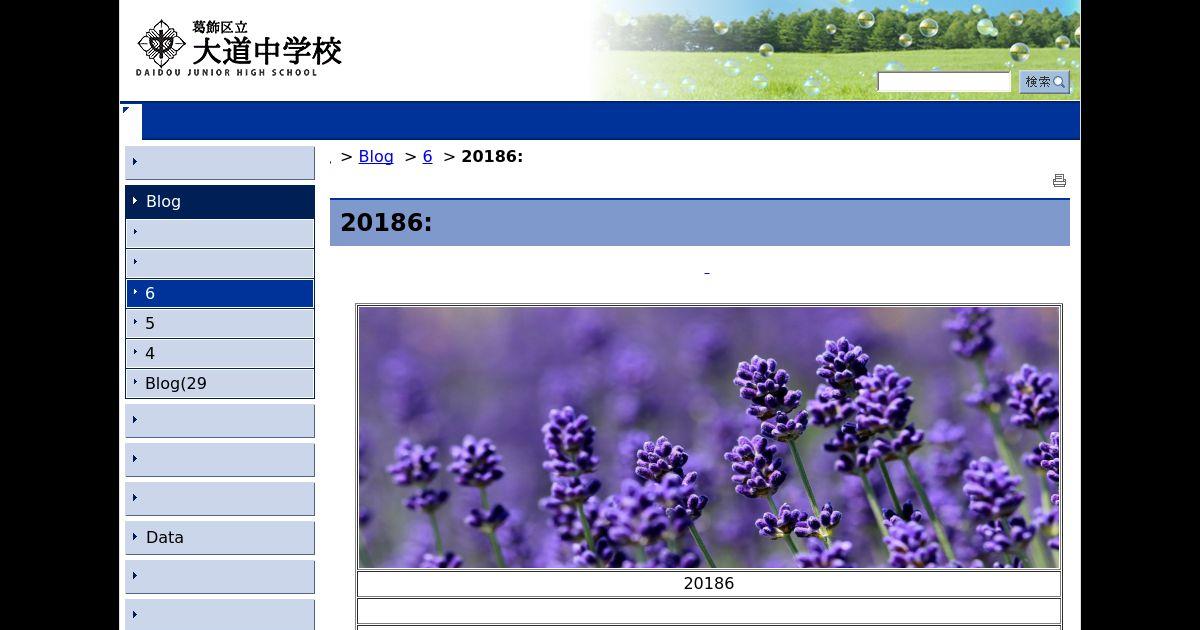Click the lavender field photo

tap(709, 437)
